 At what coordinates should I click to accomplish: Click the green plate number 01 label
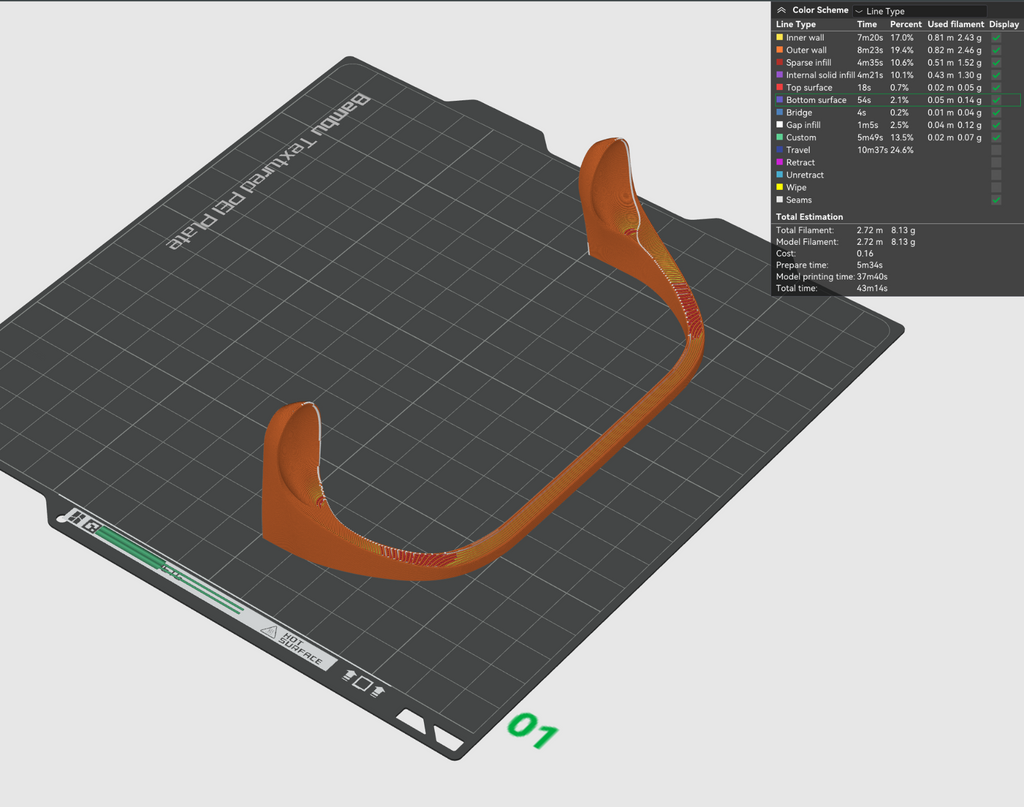[533, 730]
